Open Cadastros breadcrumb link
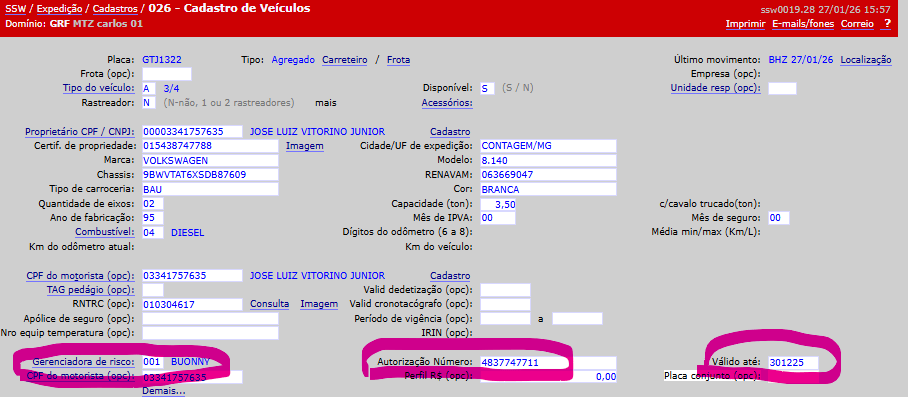The width and height of the screenshot is (908, 397). point(115,9)
